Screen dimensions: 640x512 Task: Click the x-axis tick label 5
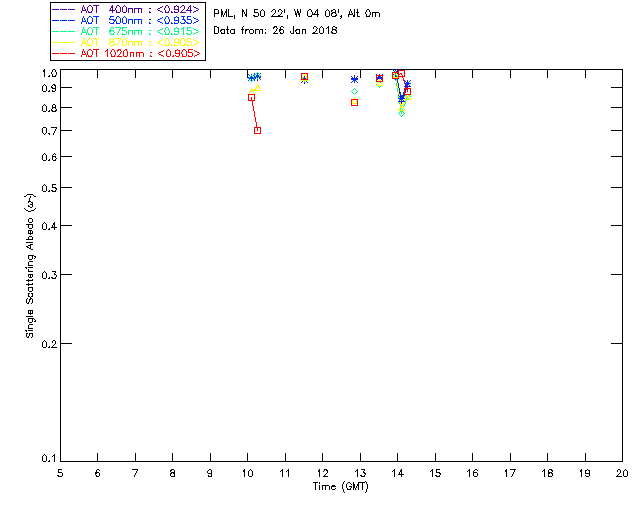pos(60,474)
